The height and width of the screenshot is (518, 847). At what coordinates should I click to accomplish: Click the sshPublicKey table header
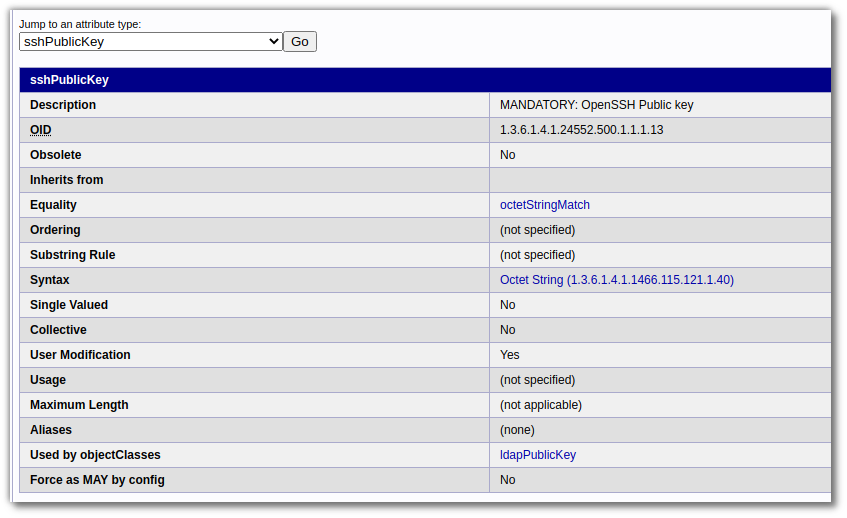click(69, 80)
